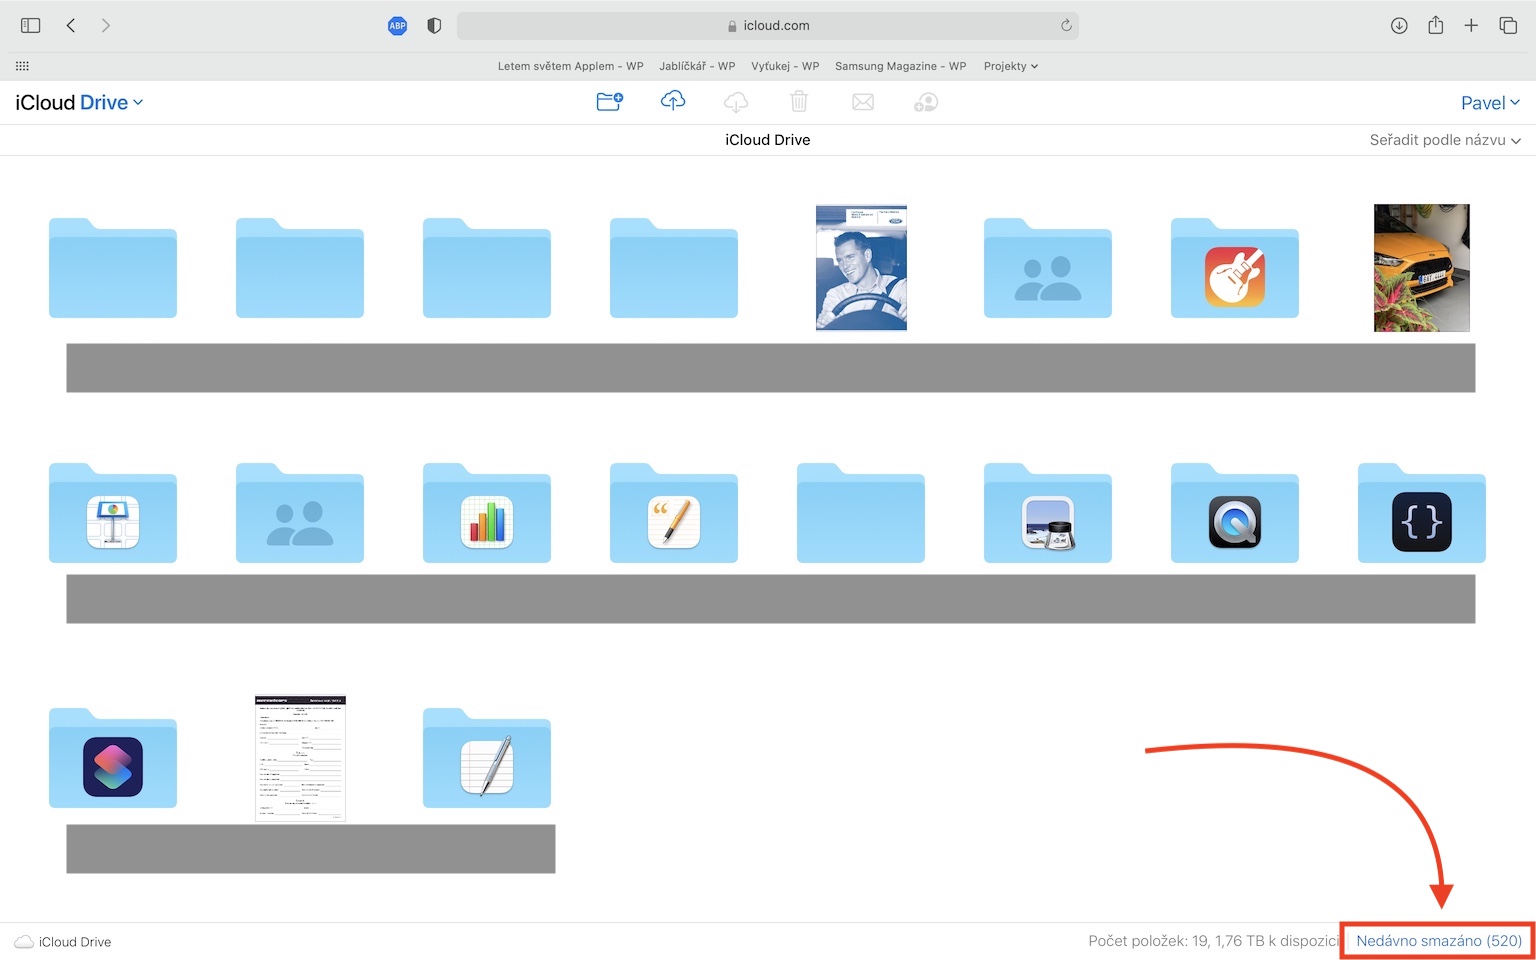
Task: Click the trash delete icon
Action: point(799,102)
